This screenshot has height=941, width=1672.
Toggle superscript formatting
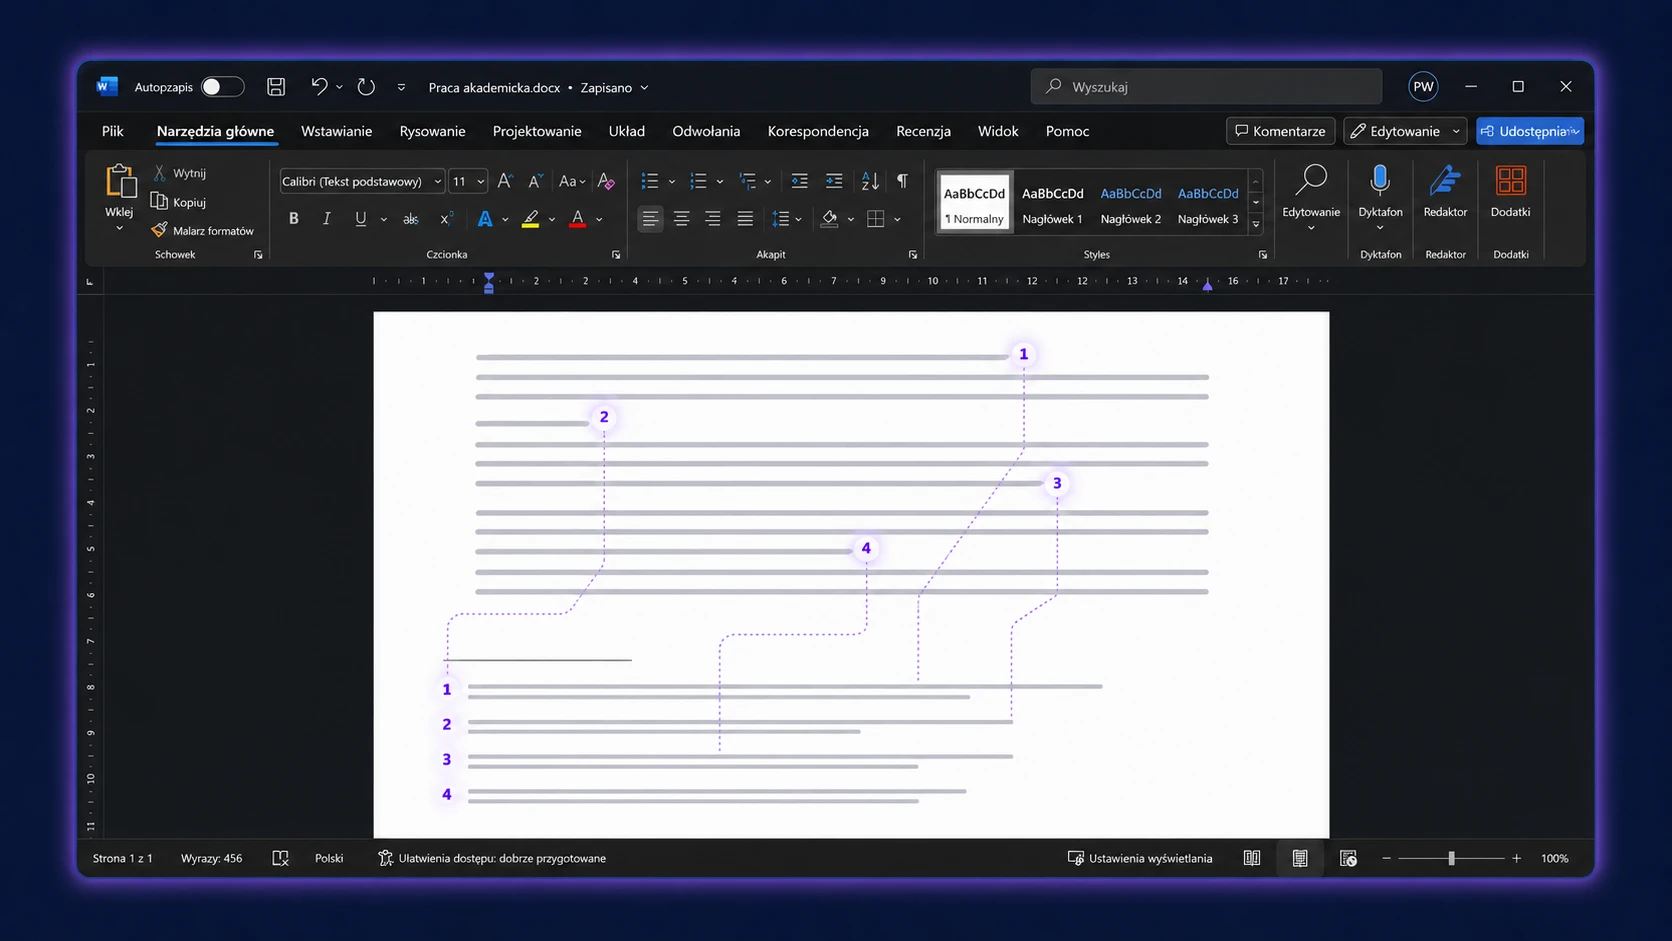point(446,219)
